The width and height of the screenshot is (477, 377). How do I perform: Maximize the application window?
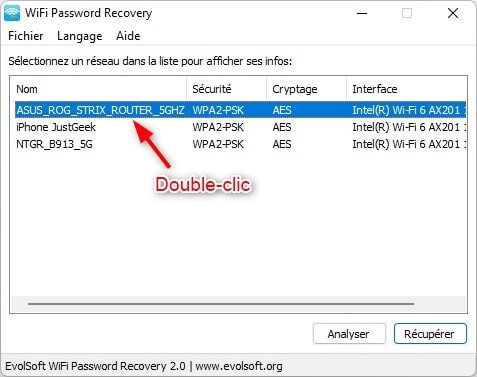[x=407, y=14]
